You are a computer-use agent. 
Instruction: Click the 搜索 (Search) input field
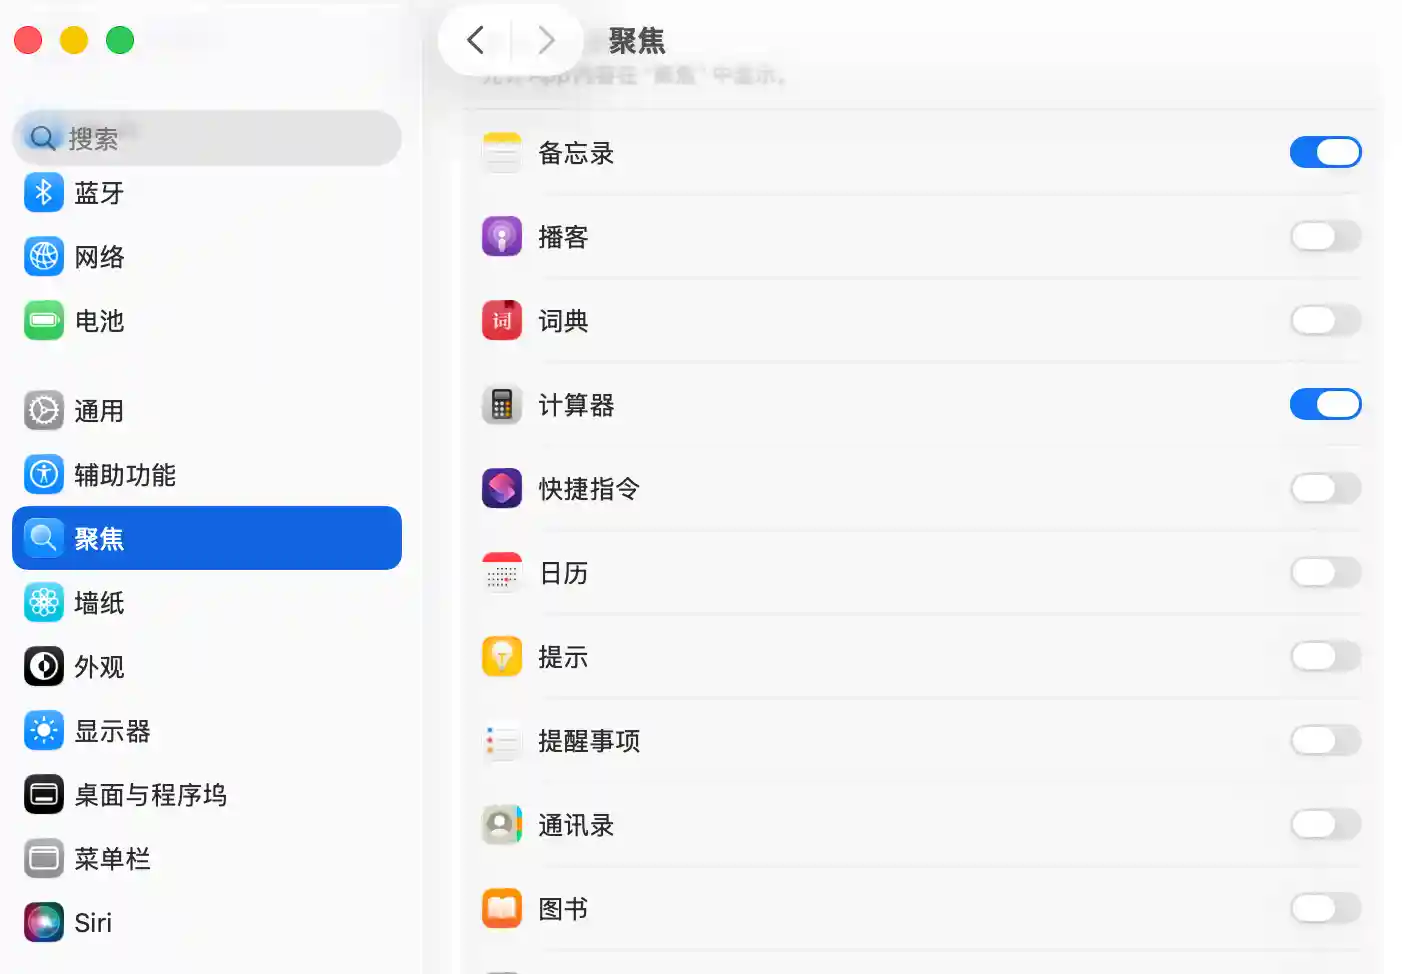pos(206,138)
